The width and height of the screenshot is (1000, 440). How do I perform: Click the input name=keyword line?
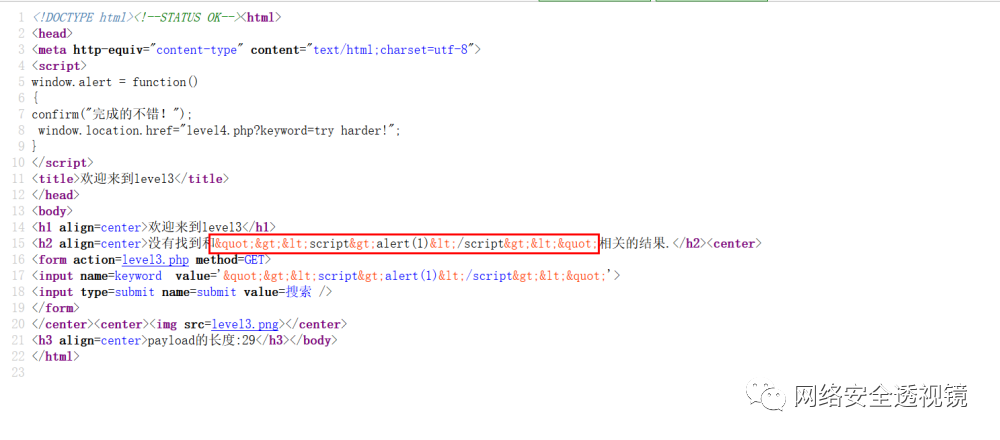pos(325,275)
